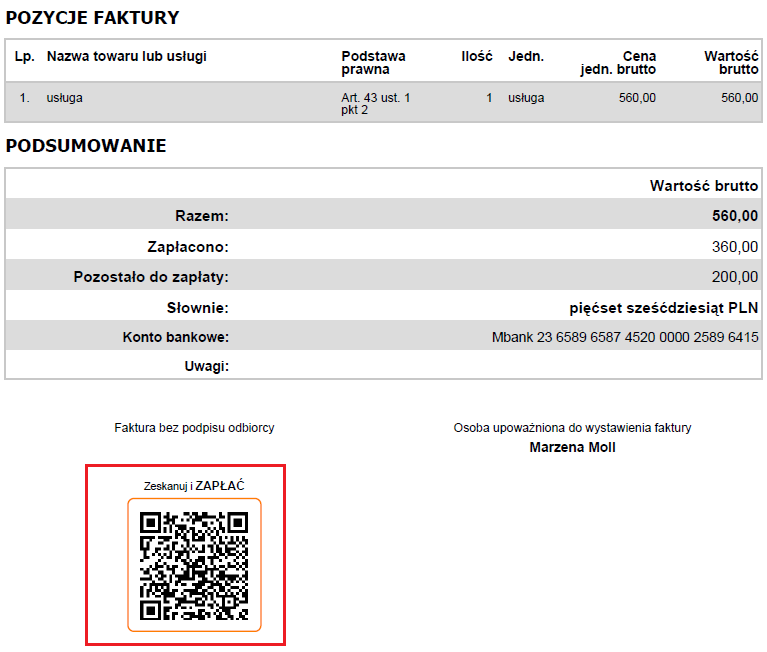Image resolution: width=767 pixels, height=652 pixels.
Task: Click the 'Lp.' column header
Action: [24, 56]
